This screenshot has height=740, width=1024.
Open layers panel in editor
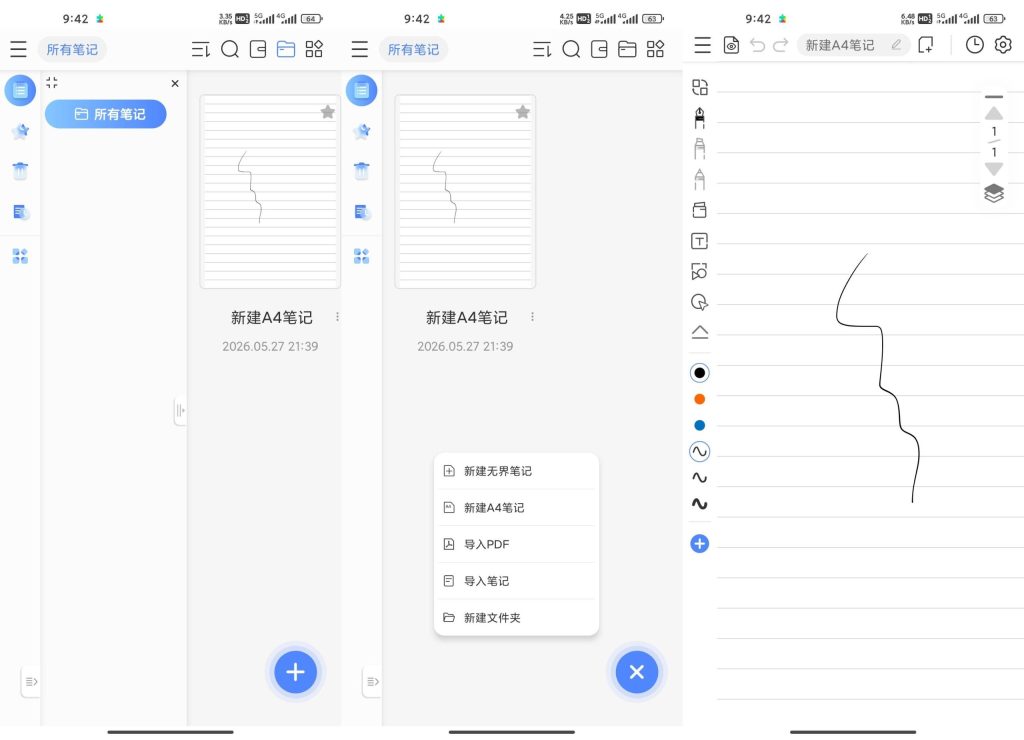pos(994,193)
